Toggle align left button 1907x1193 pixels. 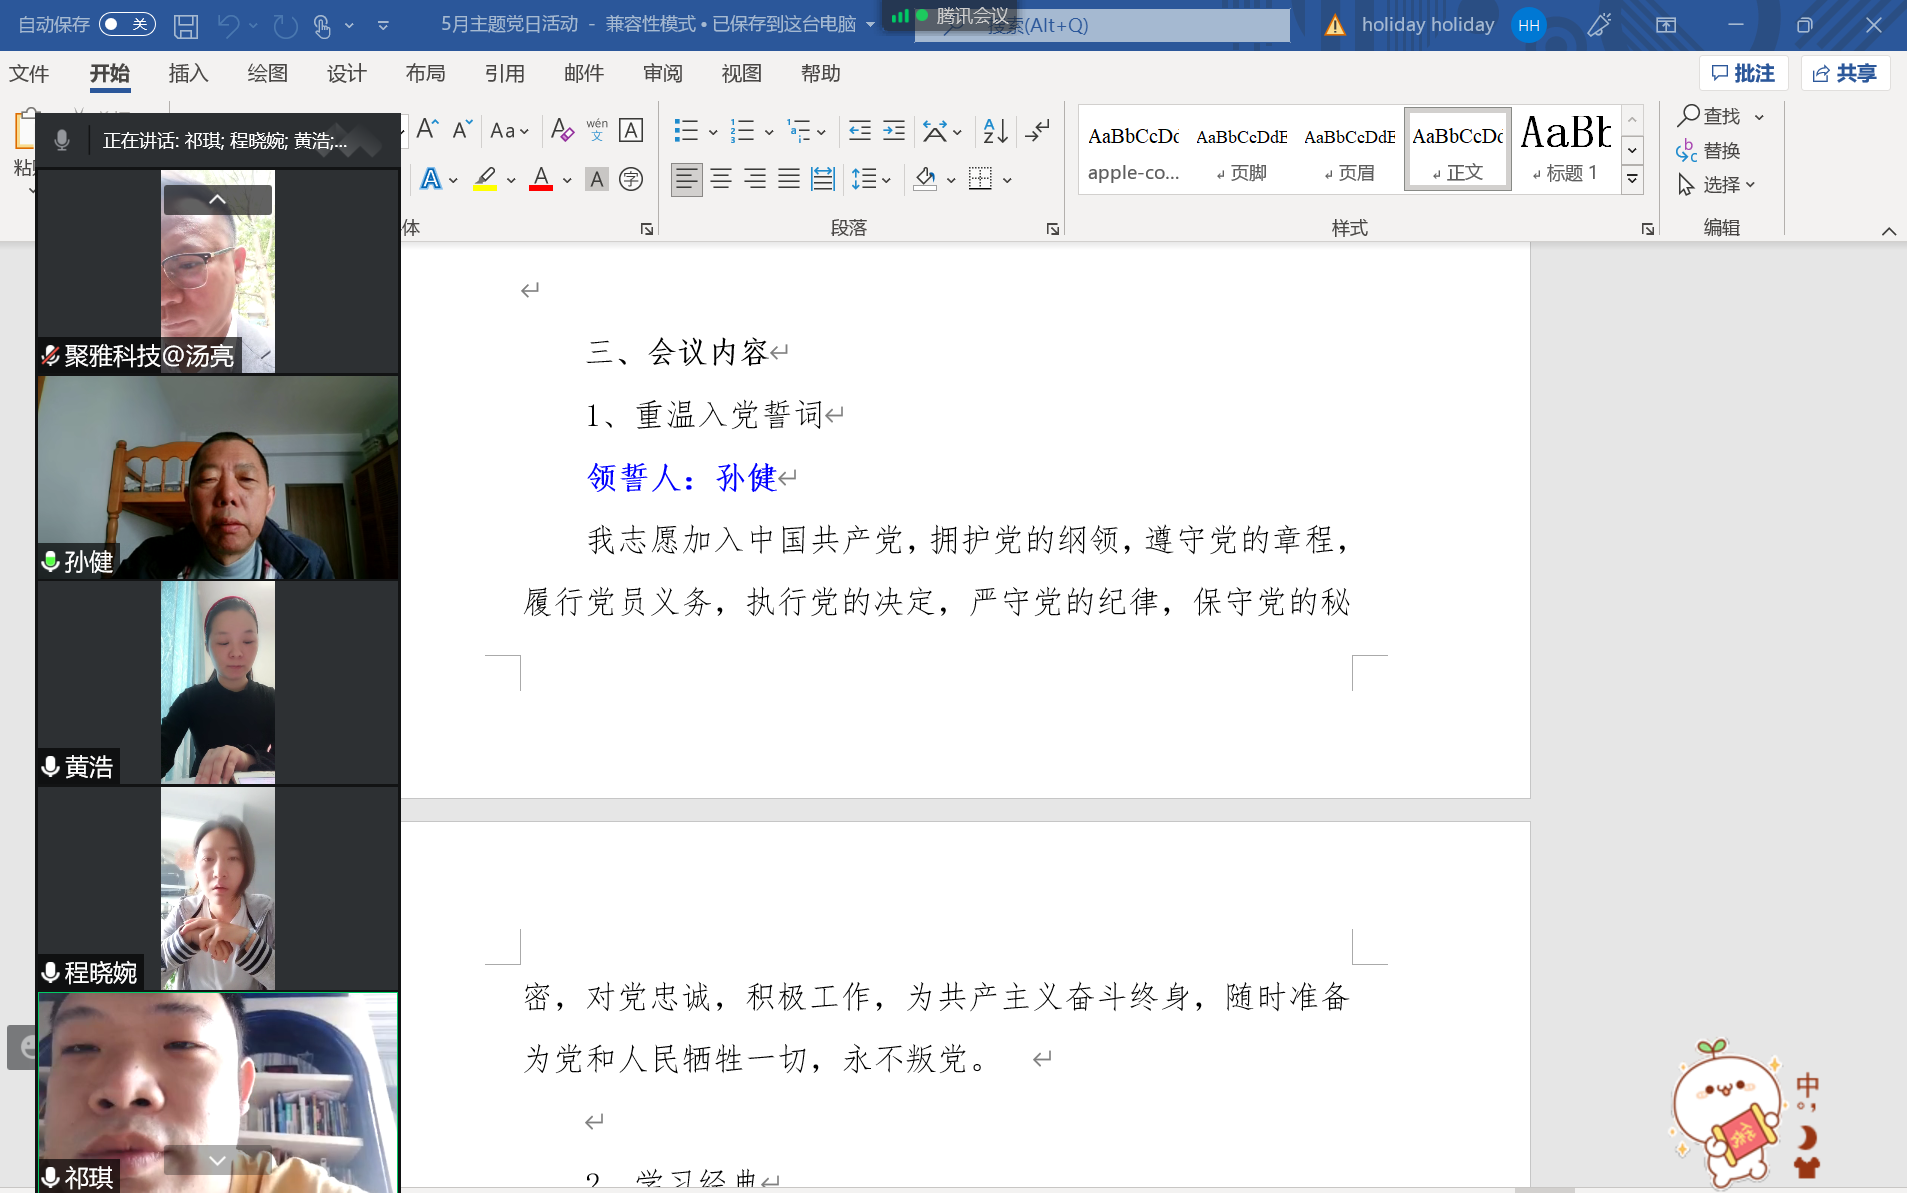click(686, 179)
